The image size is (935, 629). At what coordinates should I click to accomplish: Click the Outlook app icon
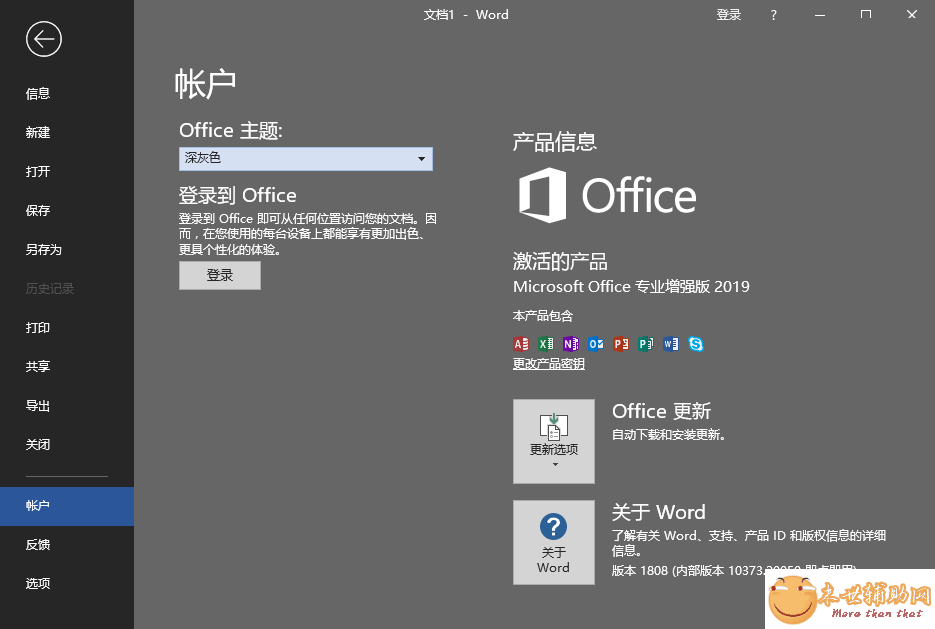[596, 344]
